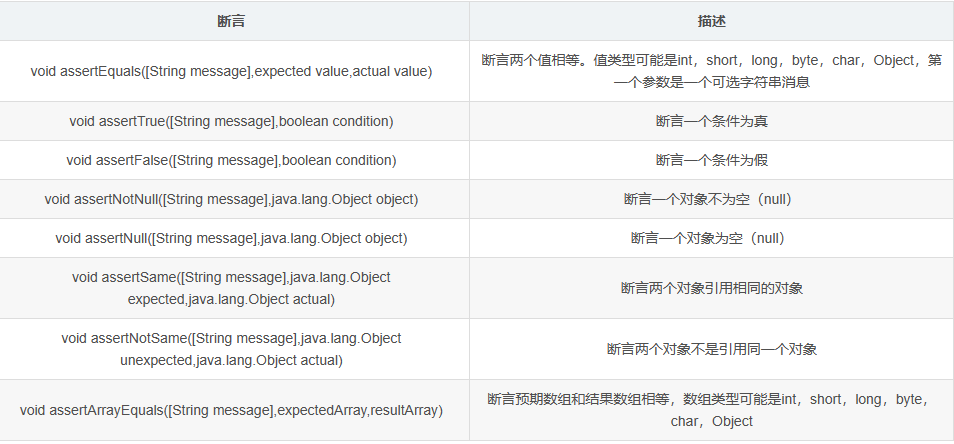Click the void assertArrayEquals signature cell

coord(231,410)
